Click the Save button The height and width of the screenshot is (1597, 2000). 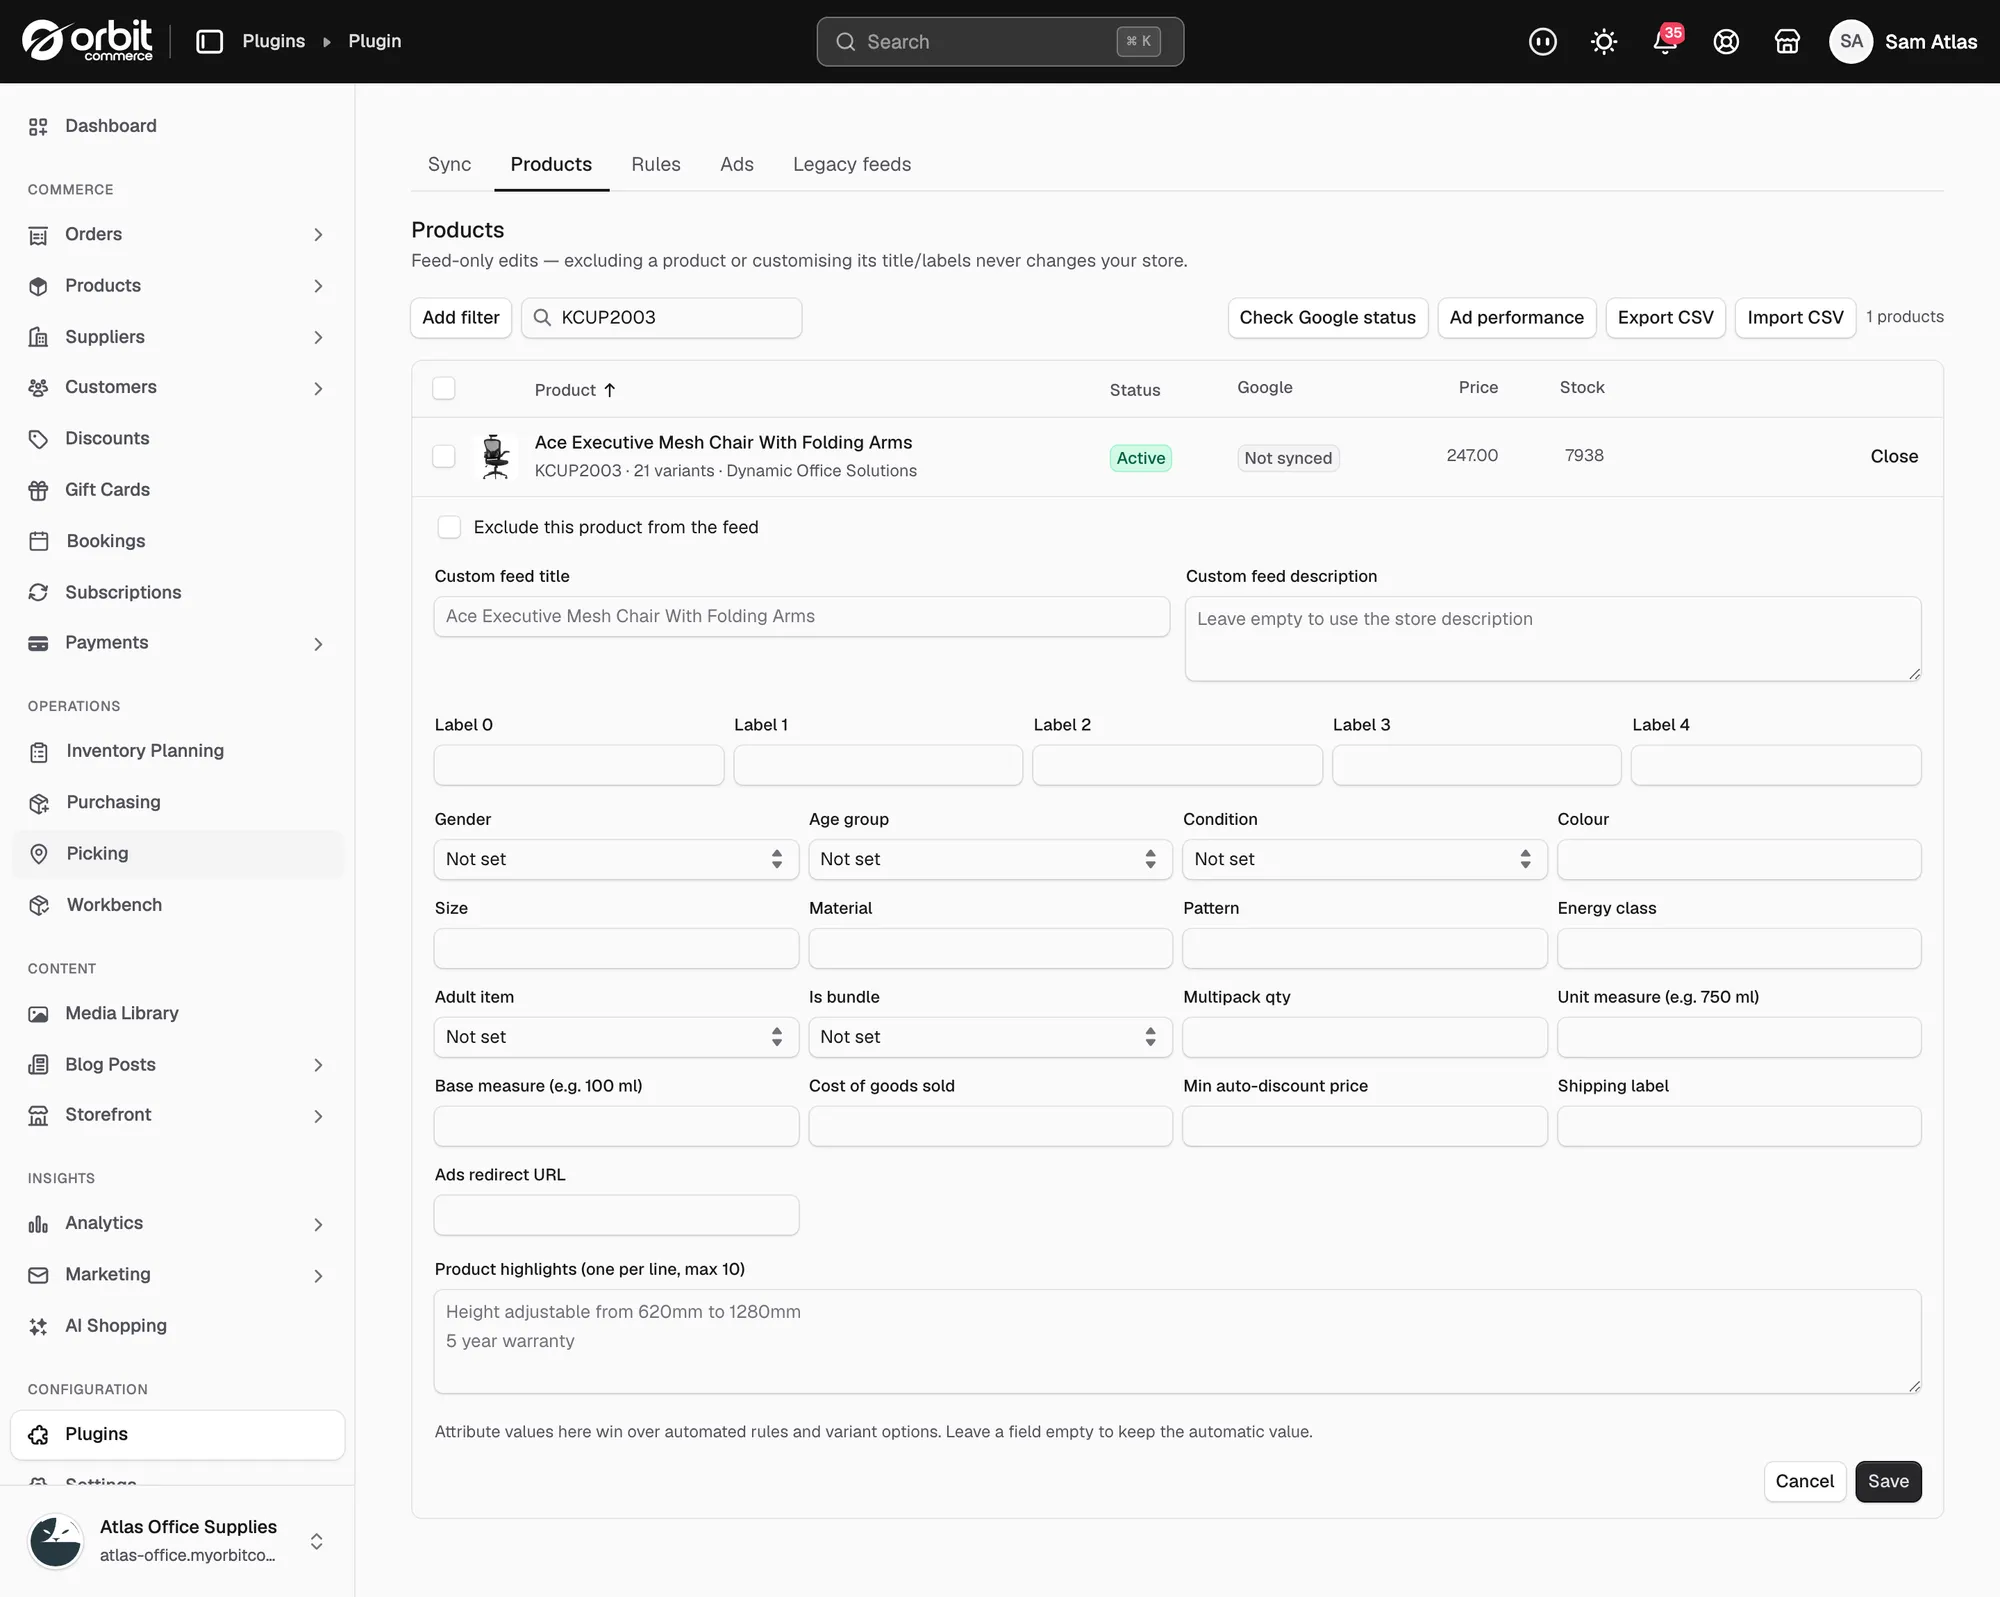pos(1888,1481)
